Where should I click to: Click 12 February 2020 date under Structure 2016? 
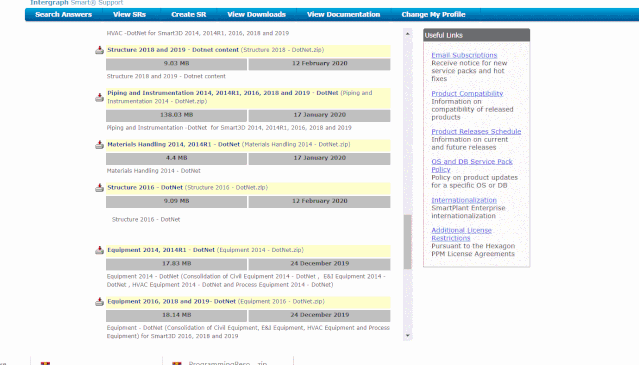(320, 202)
